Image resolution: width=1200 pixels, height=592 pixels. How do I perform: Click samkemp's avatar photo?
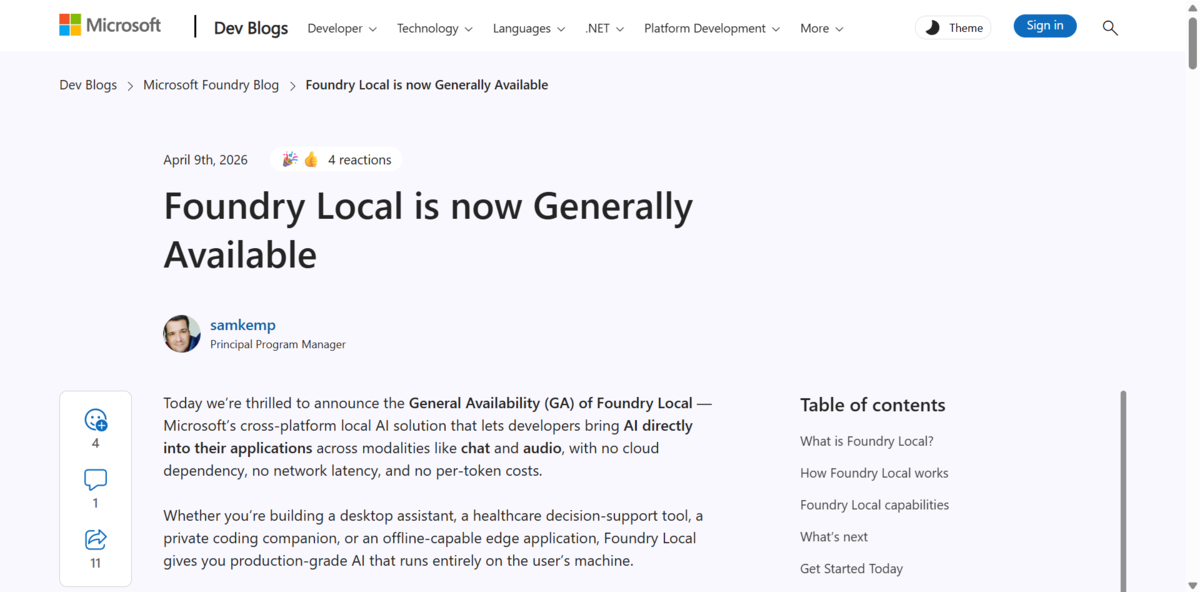182,334
